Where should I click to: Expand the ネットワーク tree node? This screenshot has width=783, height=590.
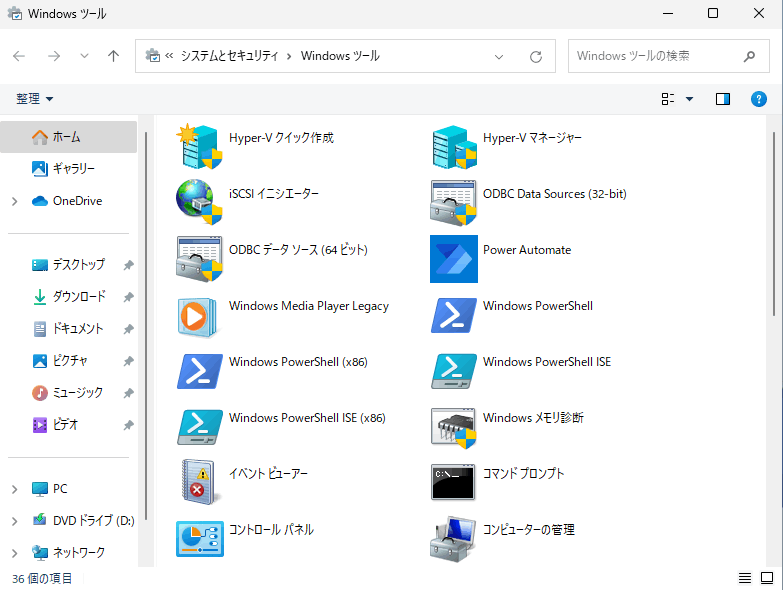coord(14,553)
